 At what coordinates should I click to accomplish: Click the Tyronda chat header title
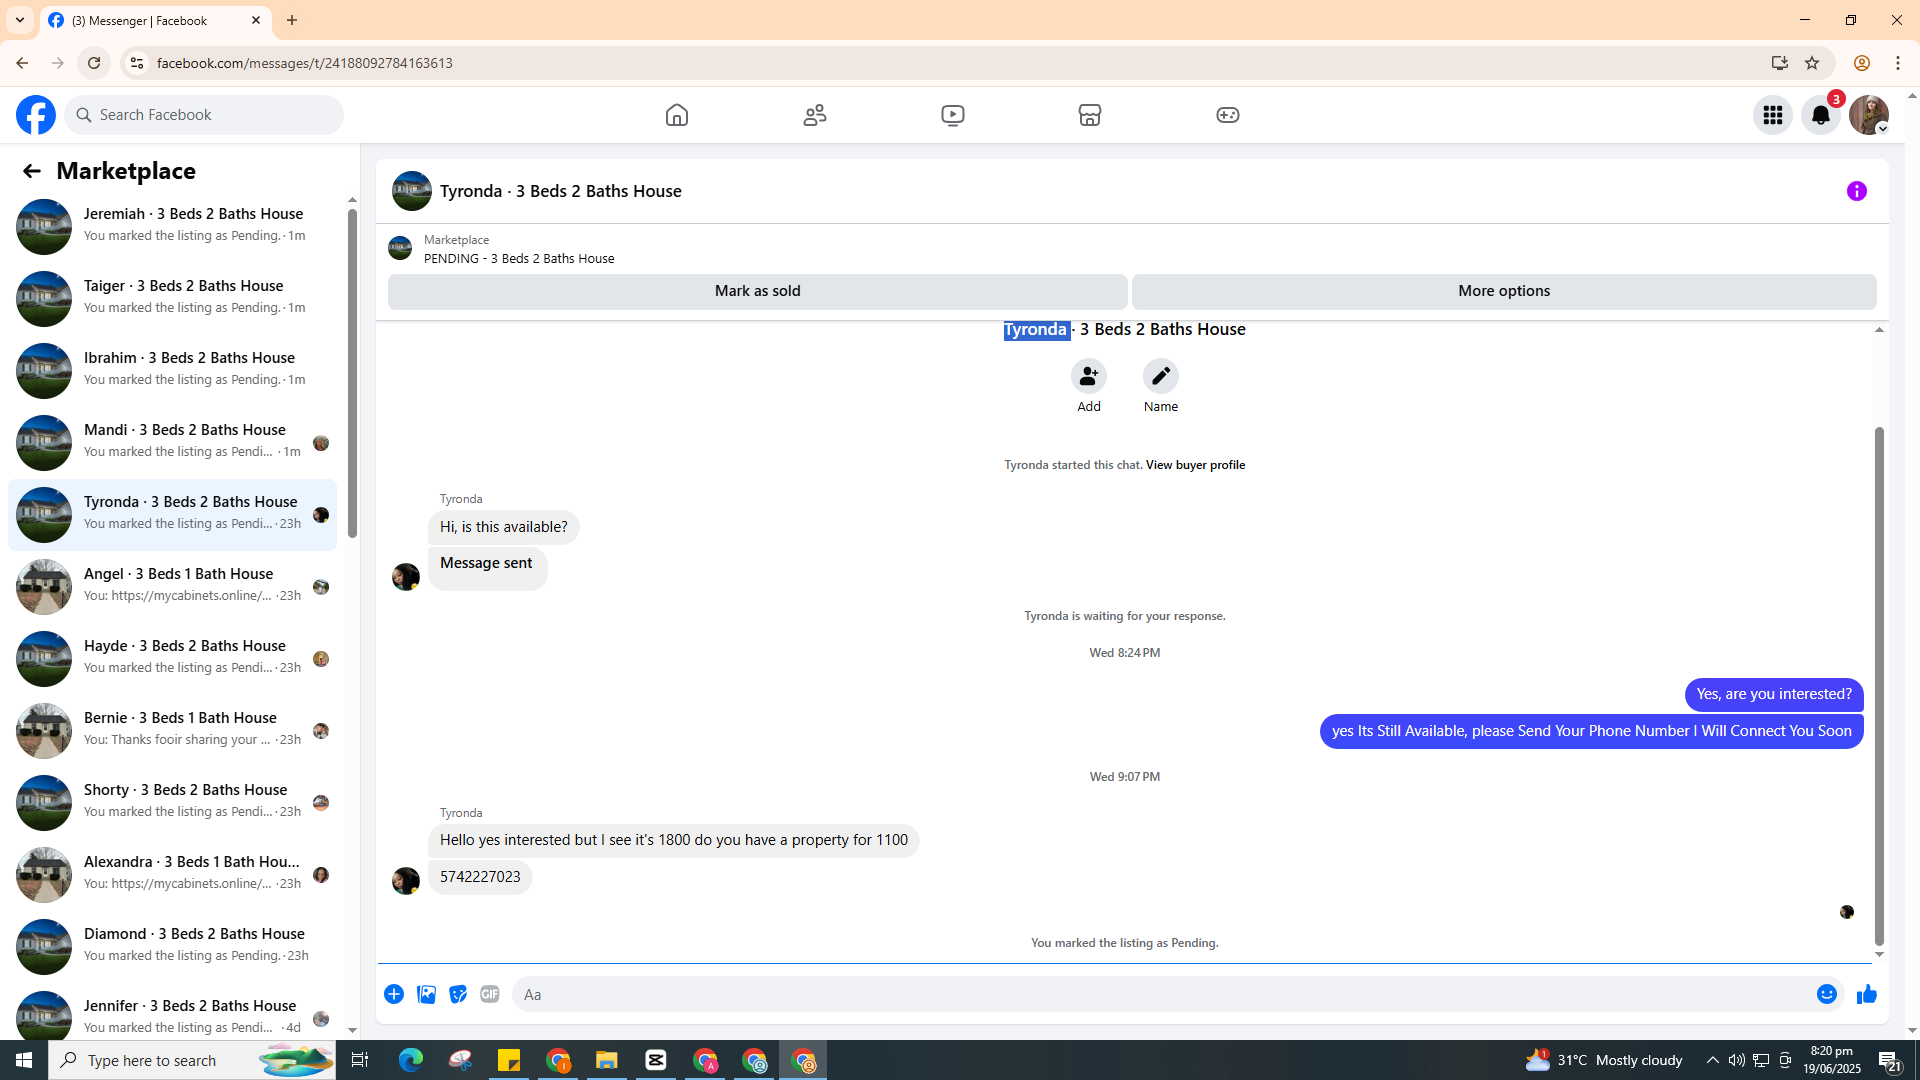561,191
